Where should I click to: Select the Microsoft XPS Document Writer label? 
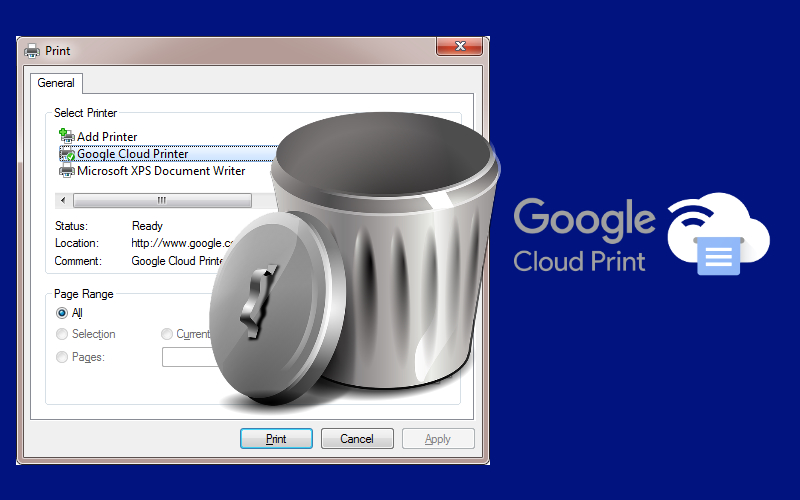click(161, 171)
